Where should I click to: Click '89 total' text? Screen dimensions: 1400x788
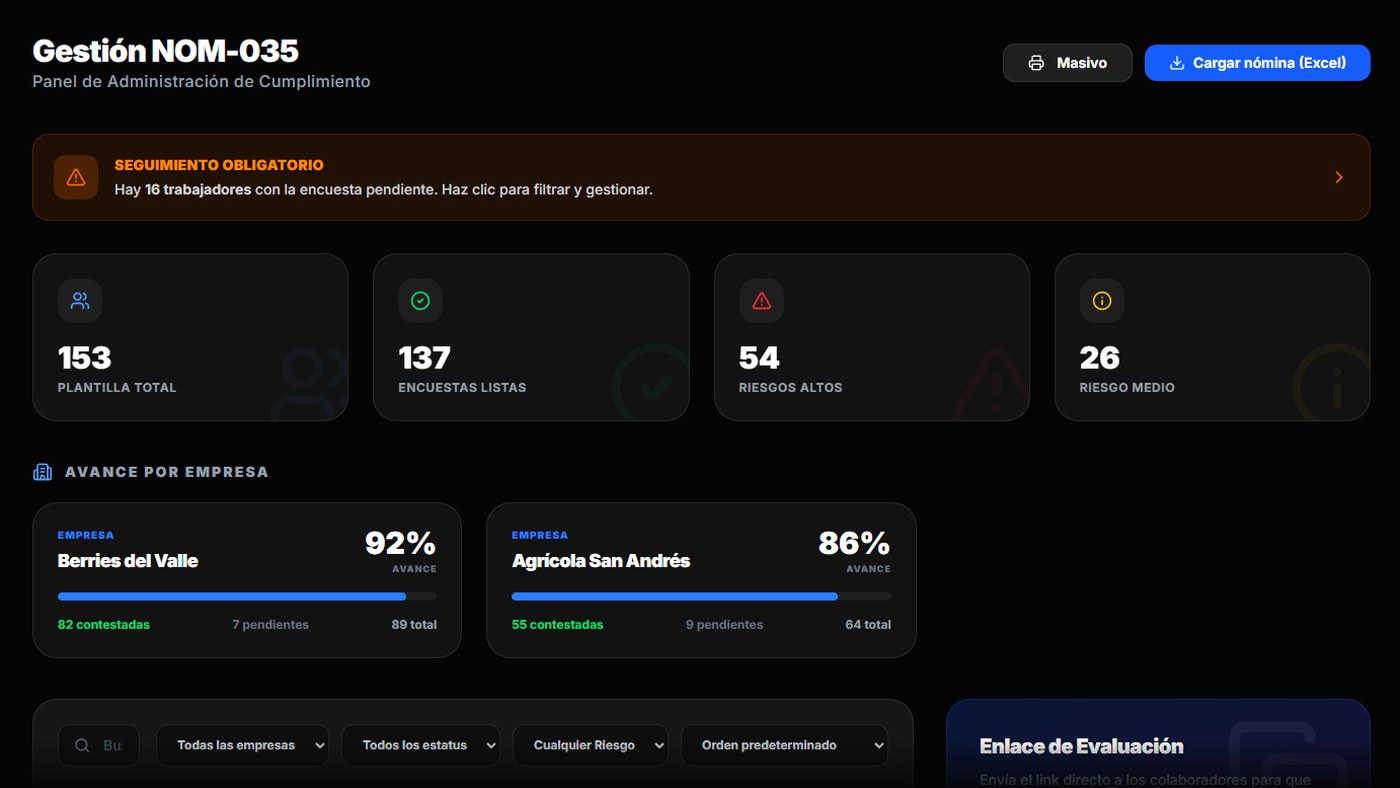tap(414, 625)
